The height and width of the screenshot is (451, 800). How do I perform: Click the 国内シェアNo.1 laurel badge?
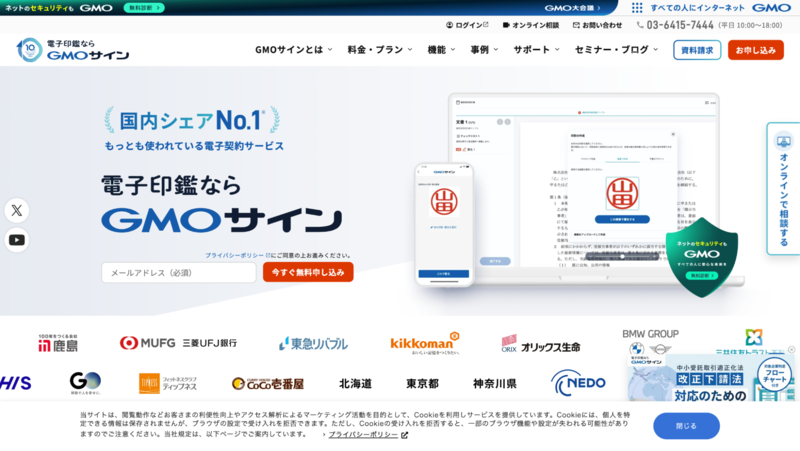tap(192, 120)
